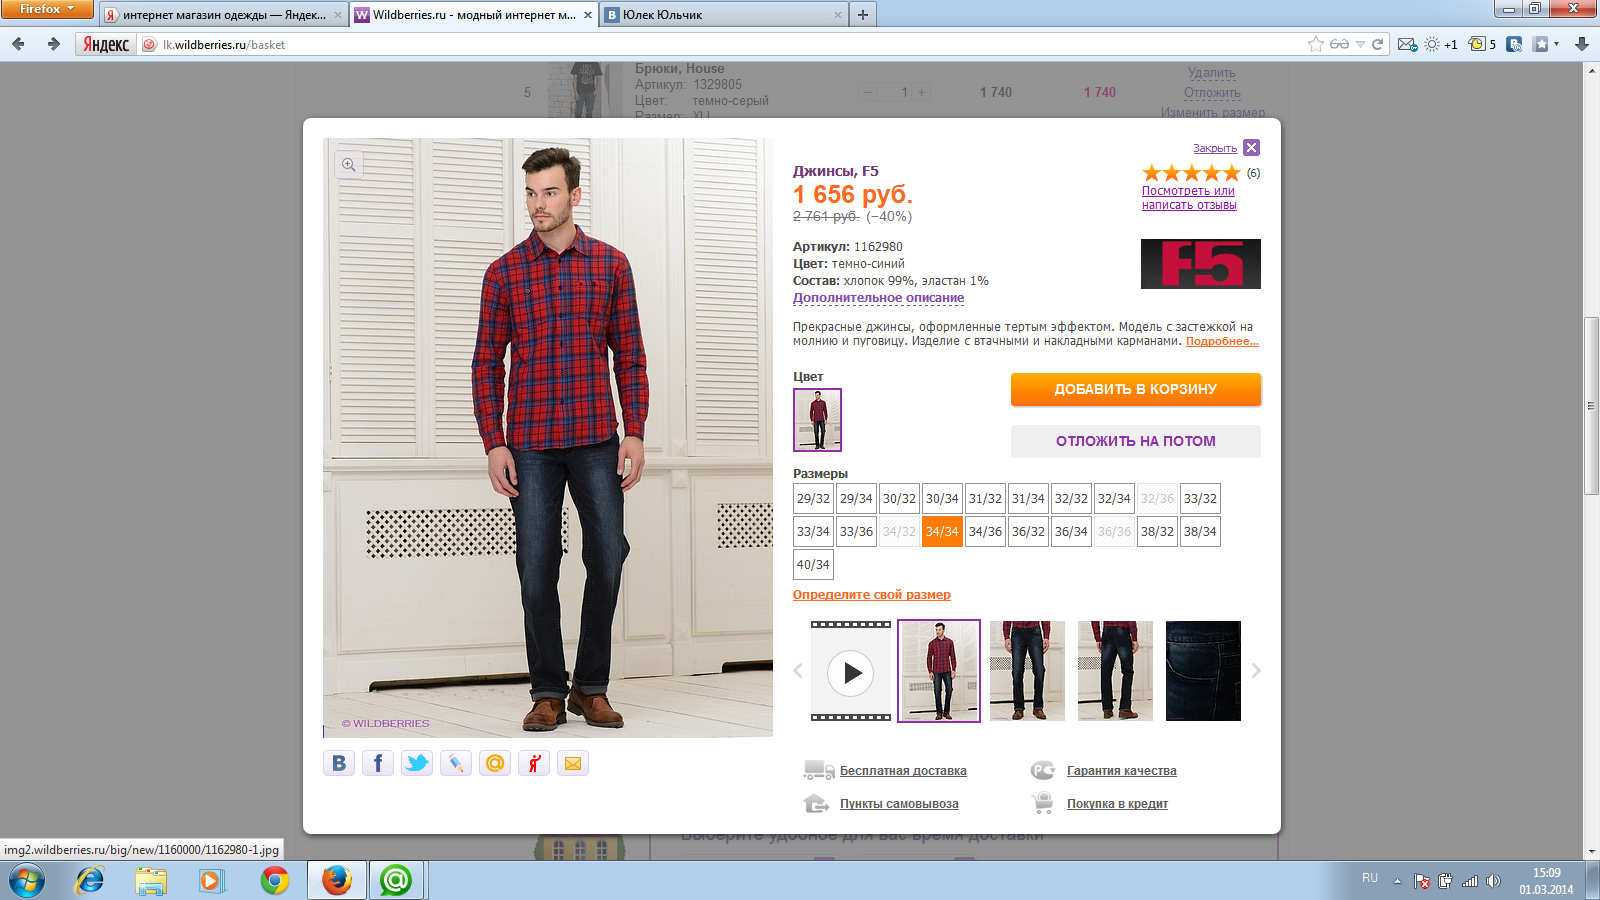Viewport: 1600px width, 900px height.
Task: Open the address bar history dropdown arrow
Action: [x=1360, y=44]
